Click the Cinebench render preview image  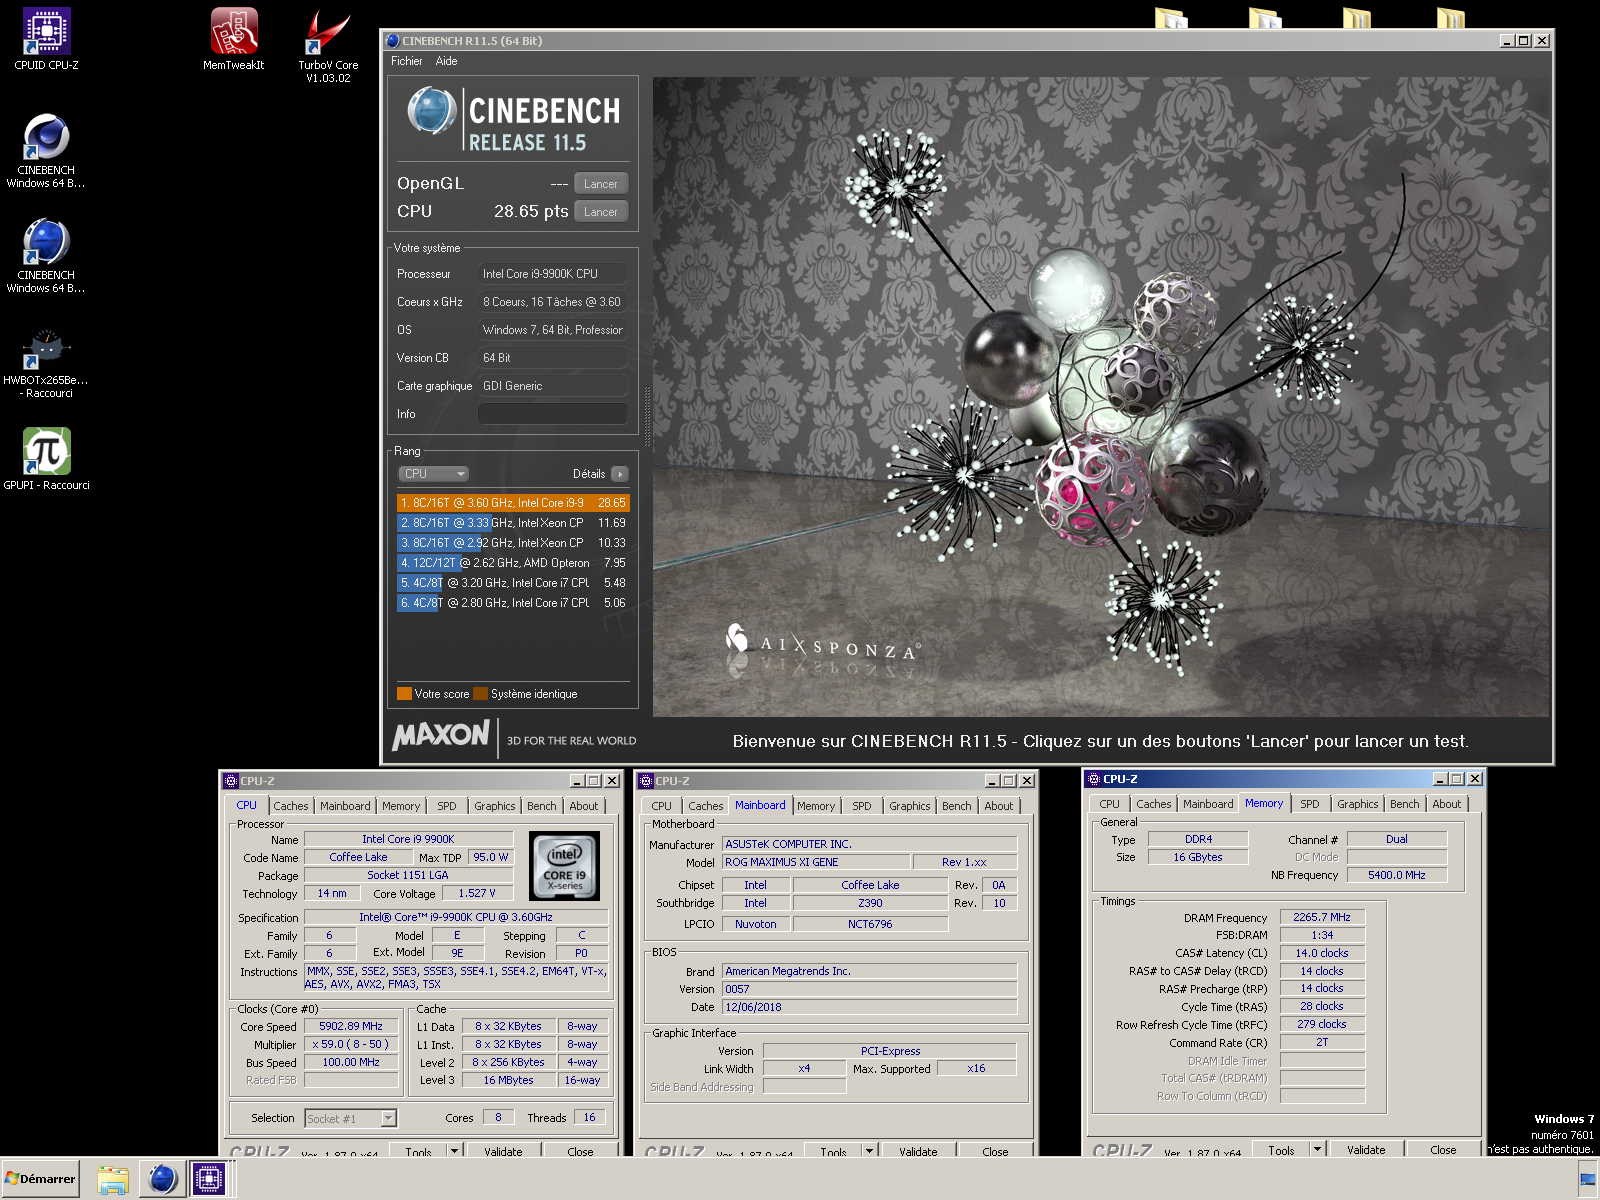[x=1101, y=397]
